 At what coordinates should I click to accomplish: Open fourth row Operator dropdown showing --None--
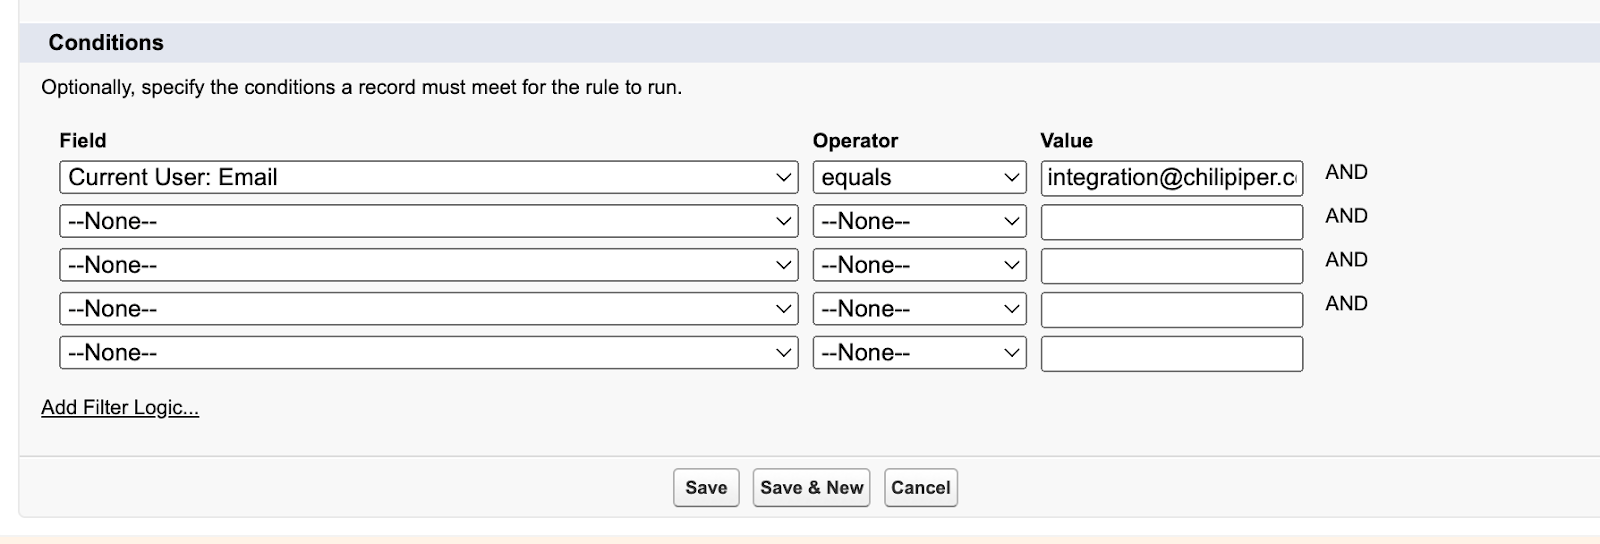tap(919, 309)
